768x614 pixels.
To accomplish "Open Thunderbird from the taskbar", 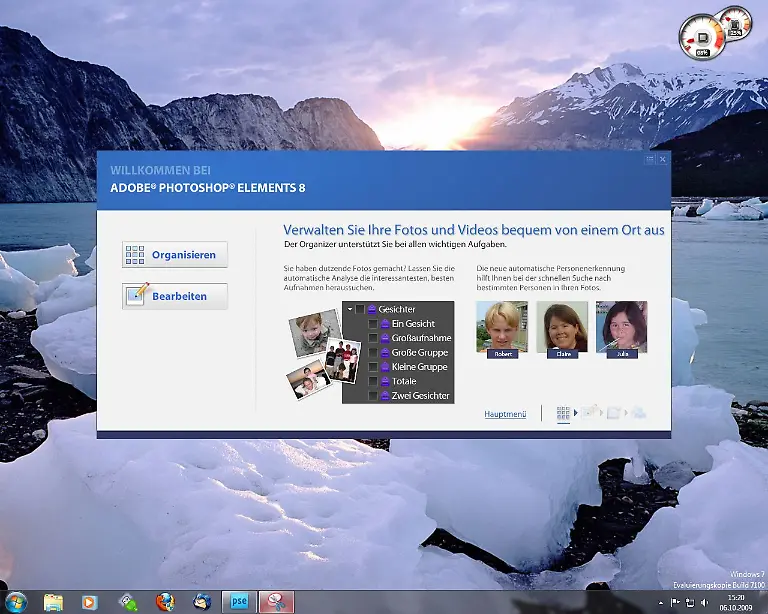I will 203,601.
